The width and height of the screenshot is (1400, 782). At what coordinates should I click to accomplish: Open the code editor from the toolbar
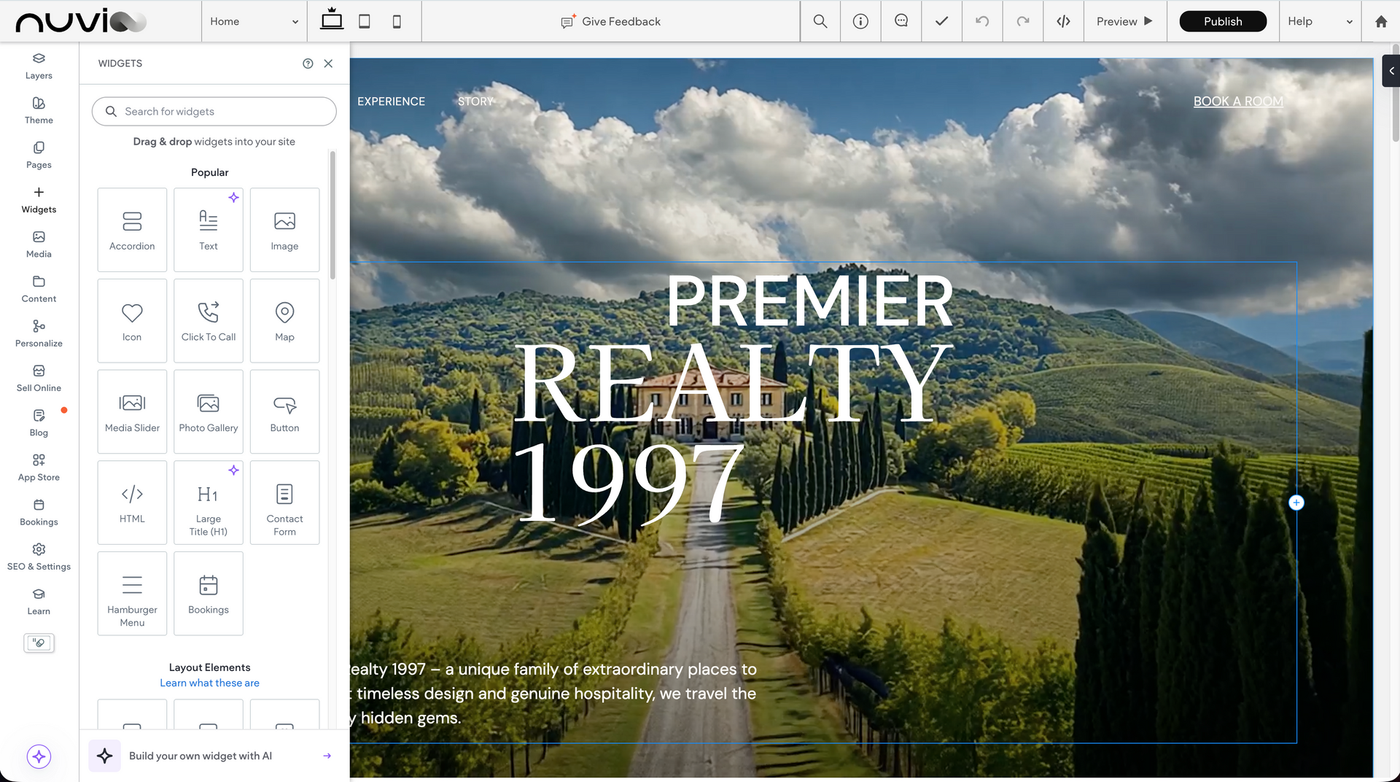pos(1063,20)
